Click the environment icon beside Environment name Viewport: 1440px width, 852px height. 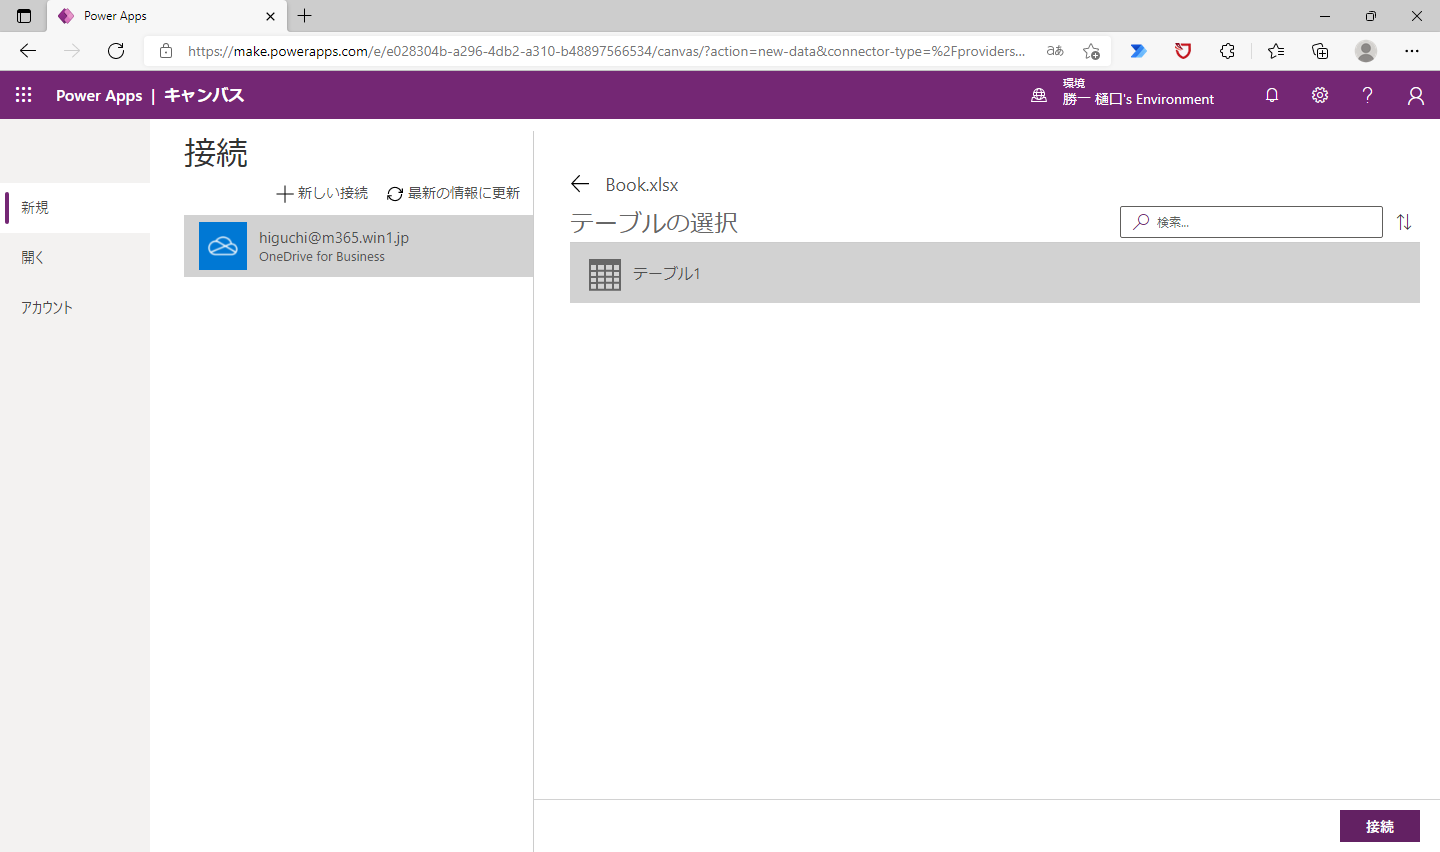1039,95
